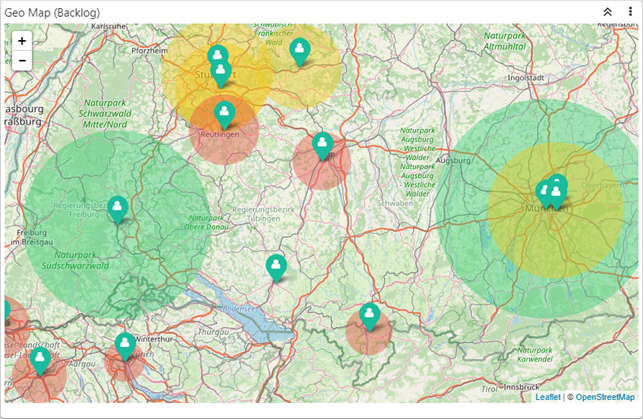Image resolution: width=643 pixels, height=419 pixels.
Task: Click the person marker near Freiburg
Action: (118, 208)
